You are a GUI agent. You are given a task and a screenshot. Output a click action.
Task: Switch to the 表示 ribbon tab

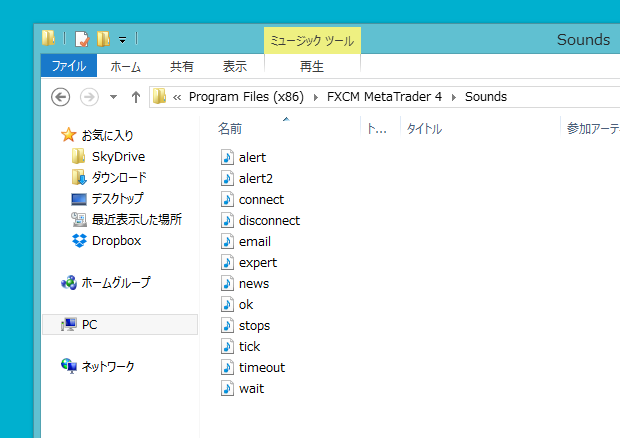coord(234,66)
